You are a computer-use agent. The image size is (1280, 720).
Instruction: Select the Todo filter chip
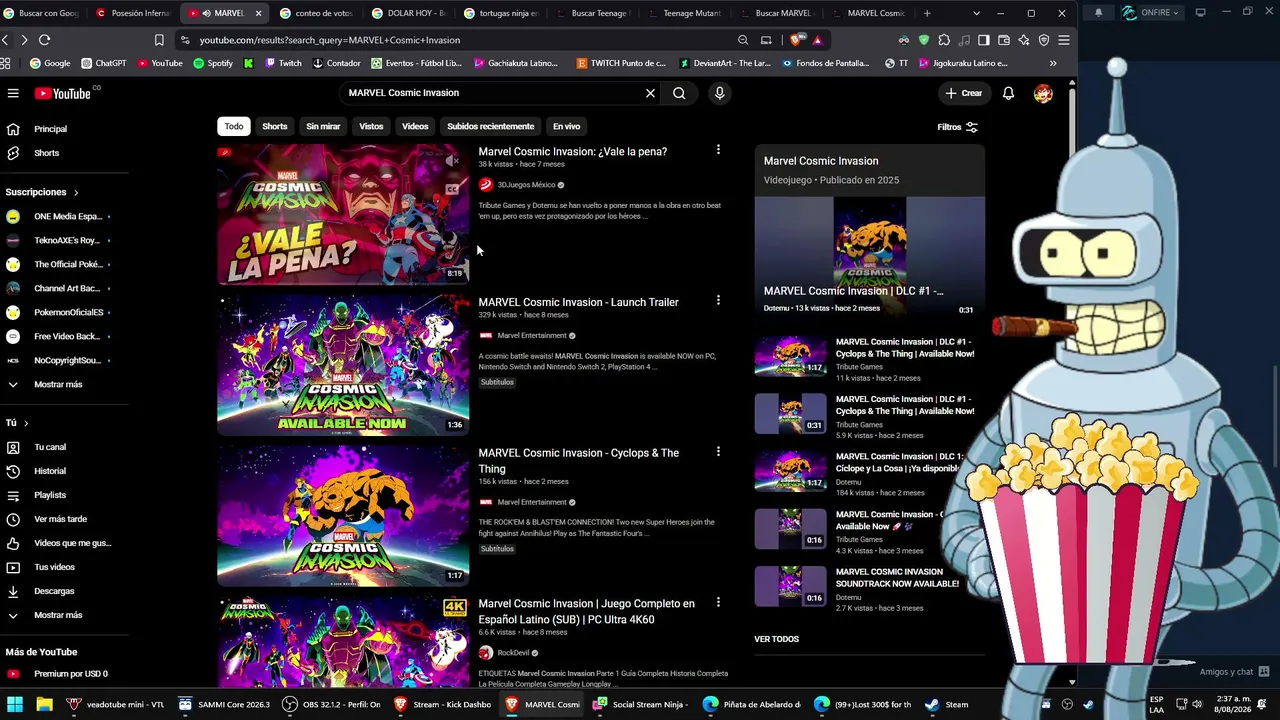click(x=234, y=127)
